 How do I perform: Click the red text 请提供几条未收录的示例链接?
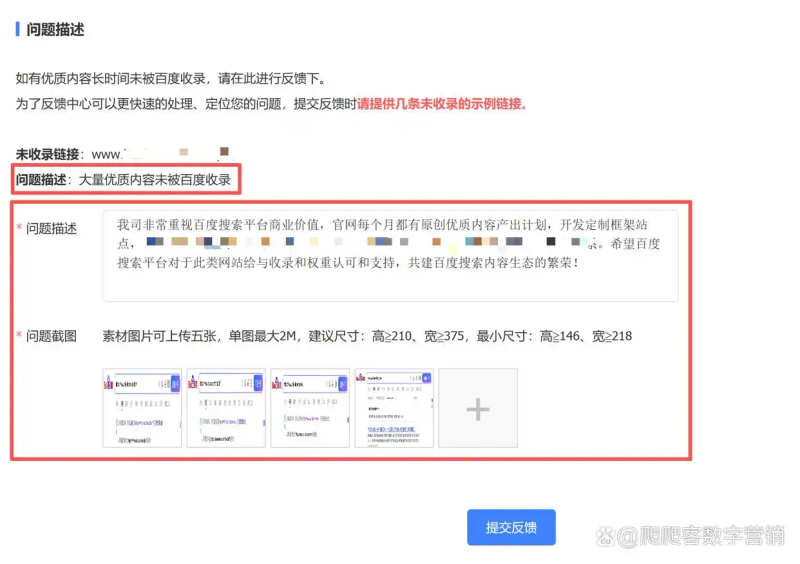pos(442,104)
